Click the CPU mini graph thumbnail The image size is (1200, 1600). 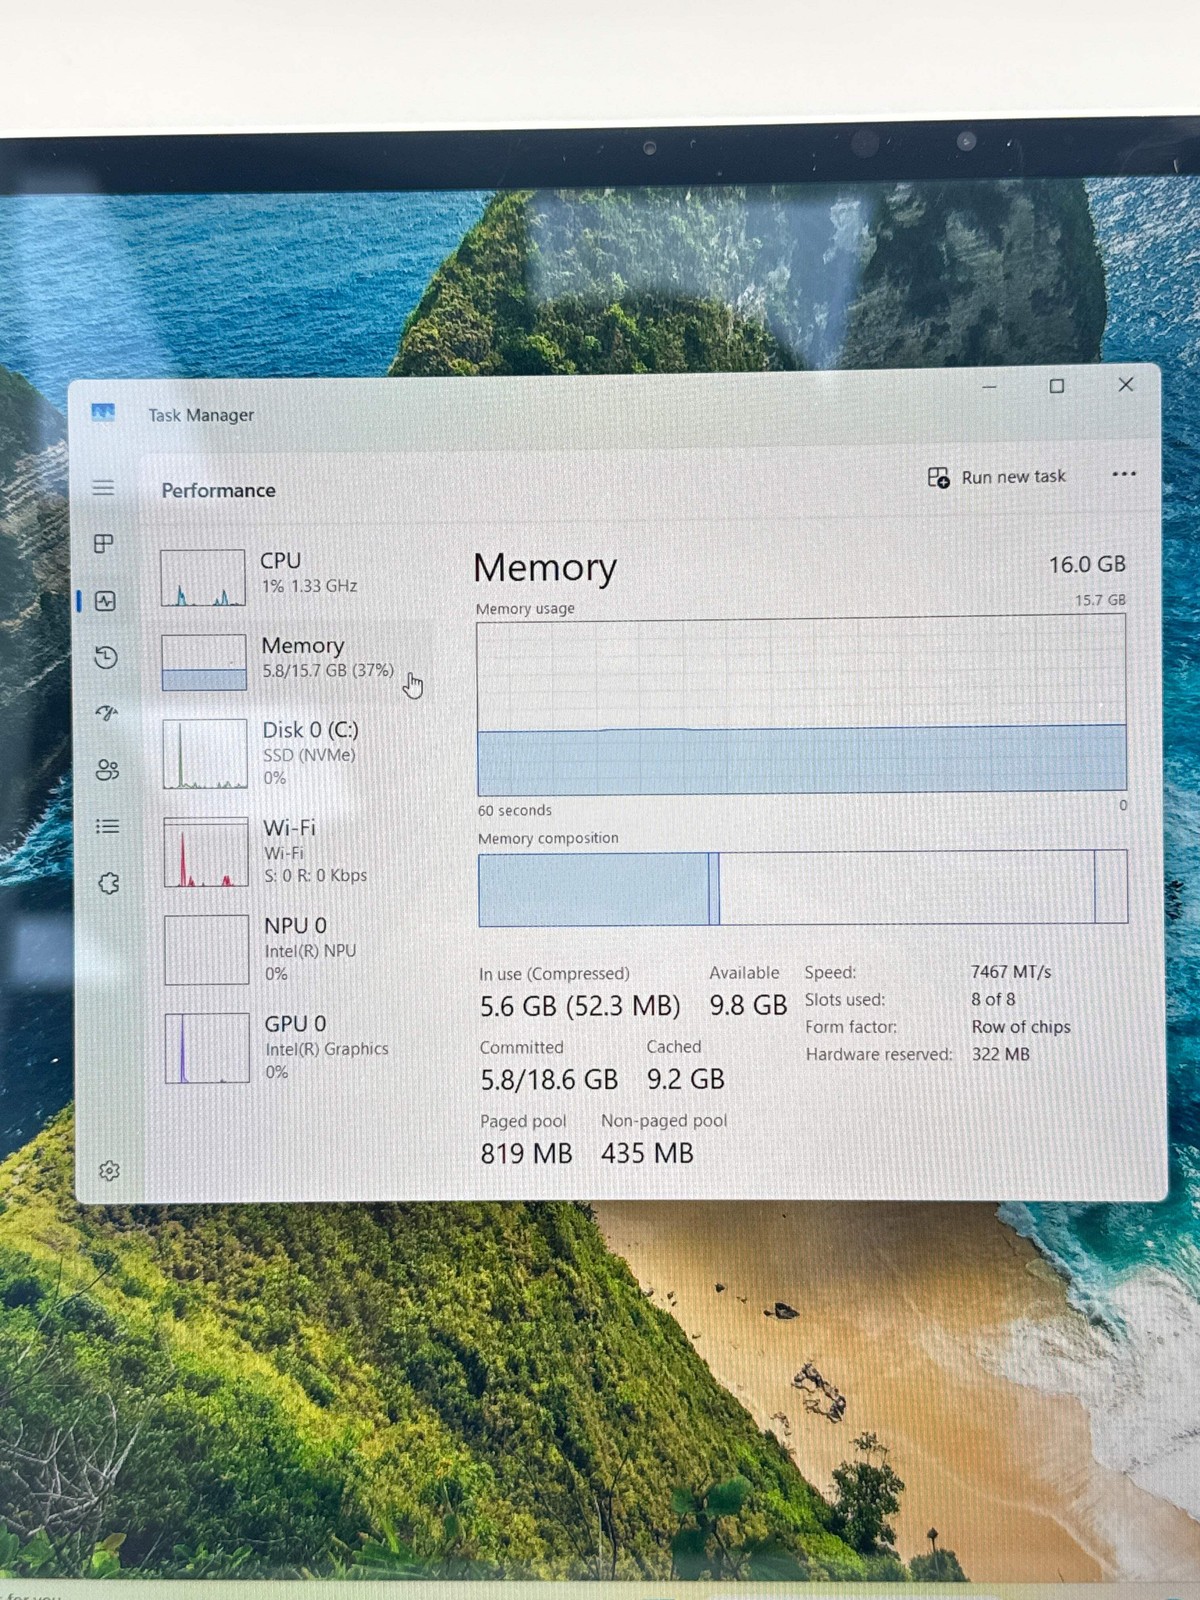pyautogui.click(x=203, y=577)
